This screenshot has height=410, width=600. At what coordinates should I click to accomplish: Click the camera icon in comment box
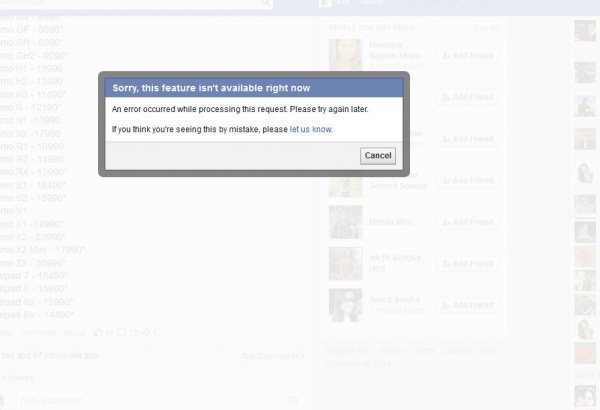(293, 400)
